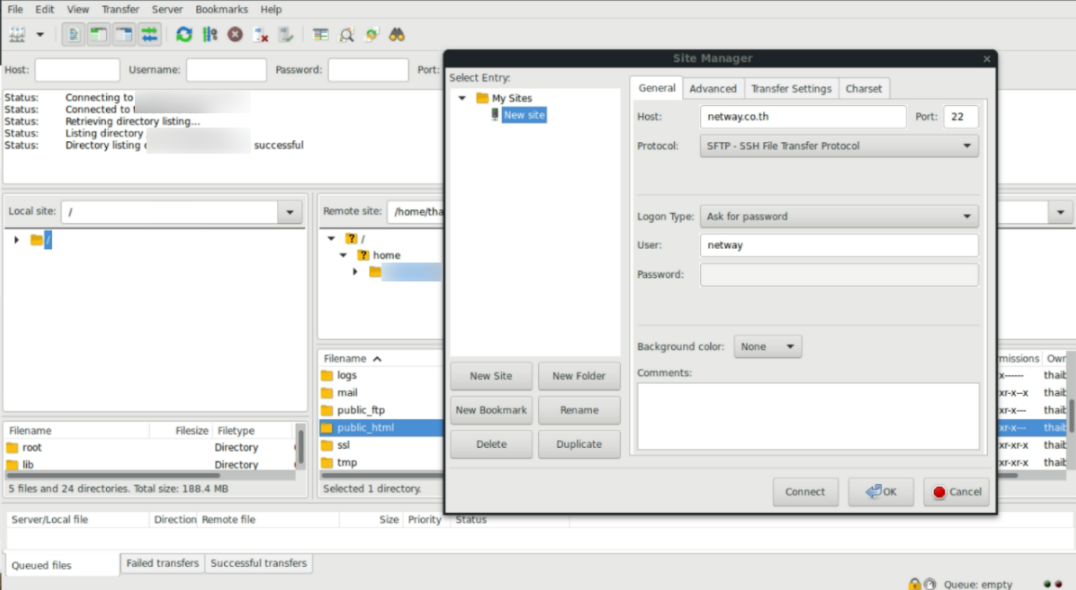Collapse the My Sites tree

click(463, 98)
